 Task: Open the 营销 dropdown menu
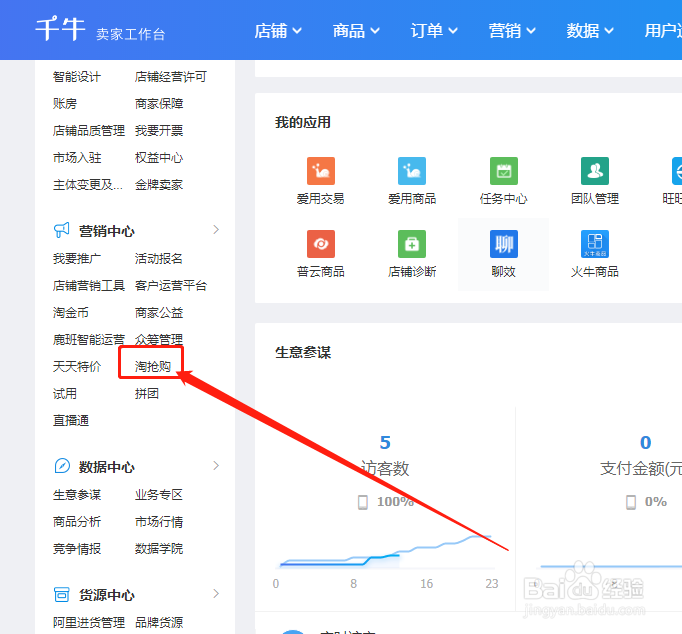click(512, 31)
